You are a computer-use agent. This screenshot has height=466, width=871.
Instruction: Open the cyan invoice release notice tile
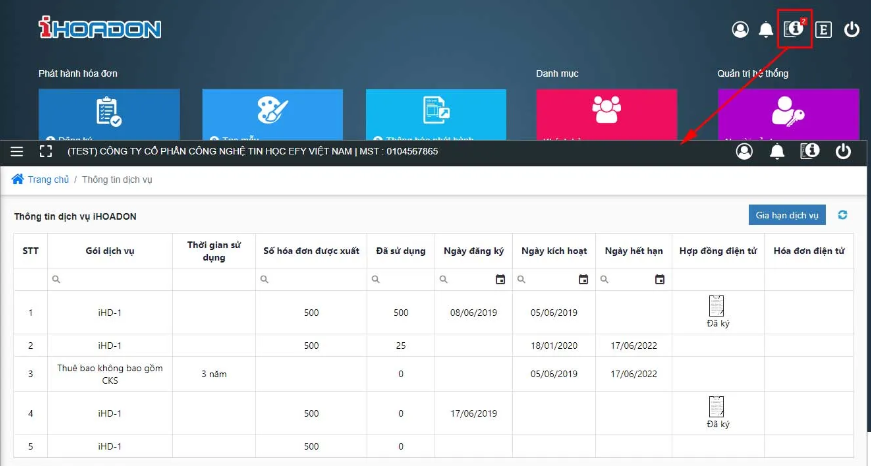[x=436, y=114]
